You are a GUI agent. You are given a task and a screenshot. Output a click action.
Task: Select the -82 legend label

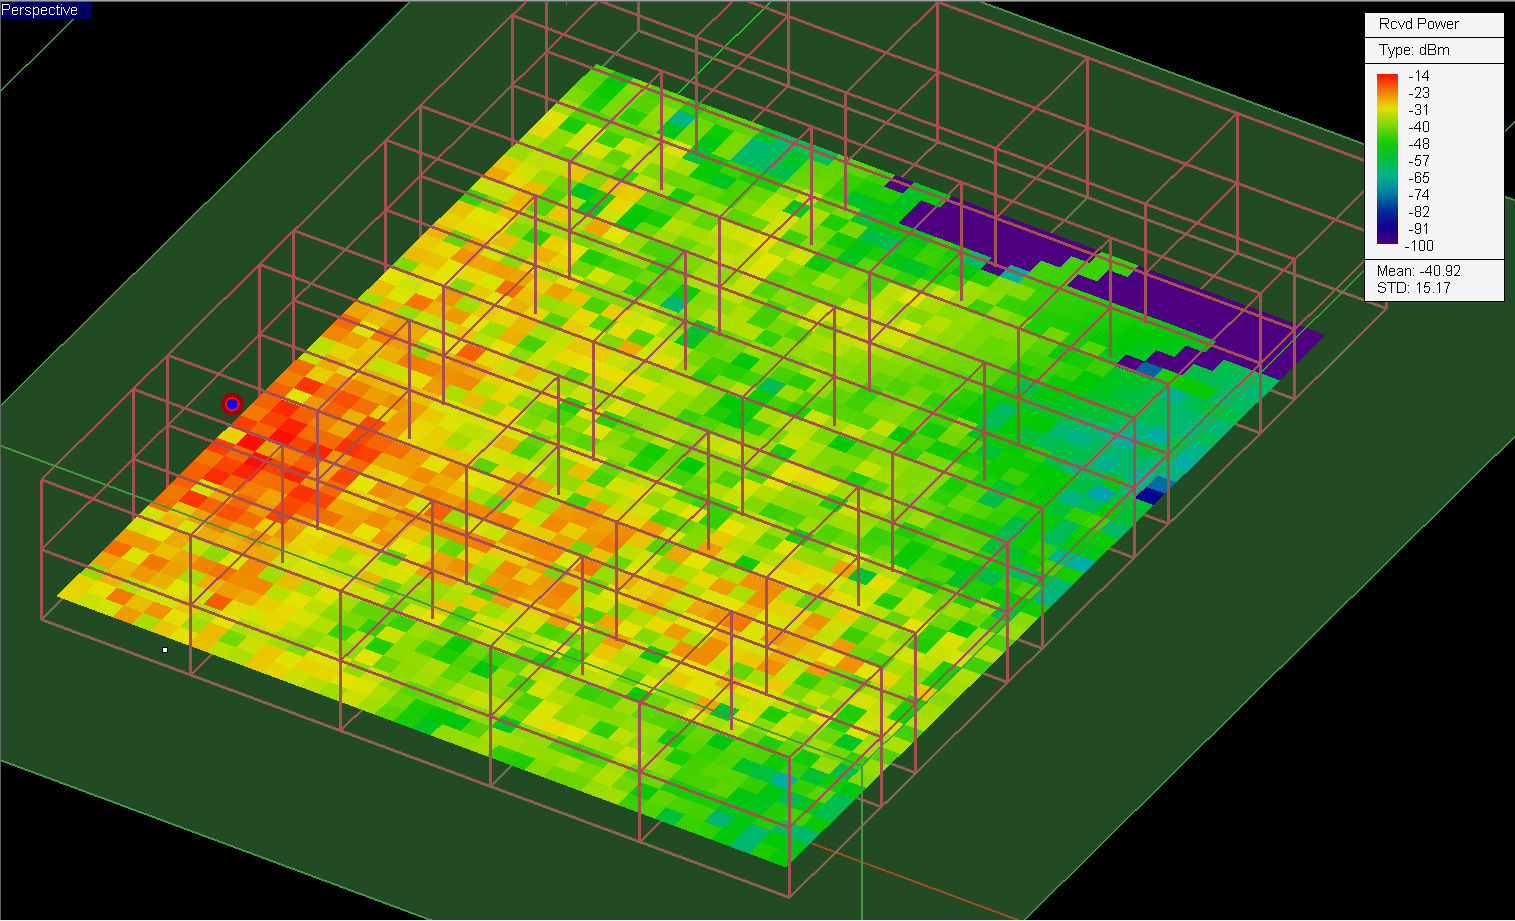point(1419,212)
